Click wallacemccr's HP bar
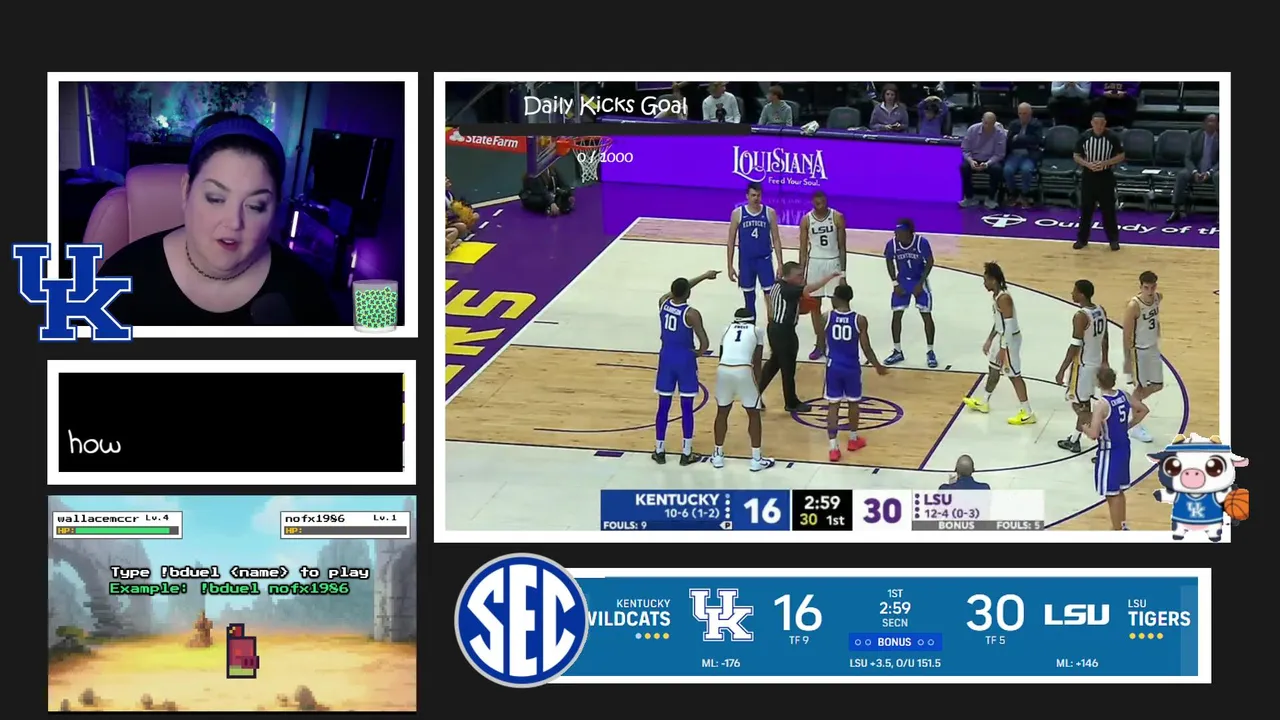This screenshot has width=1280, height=720. point(118,531)
